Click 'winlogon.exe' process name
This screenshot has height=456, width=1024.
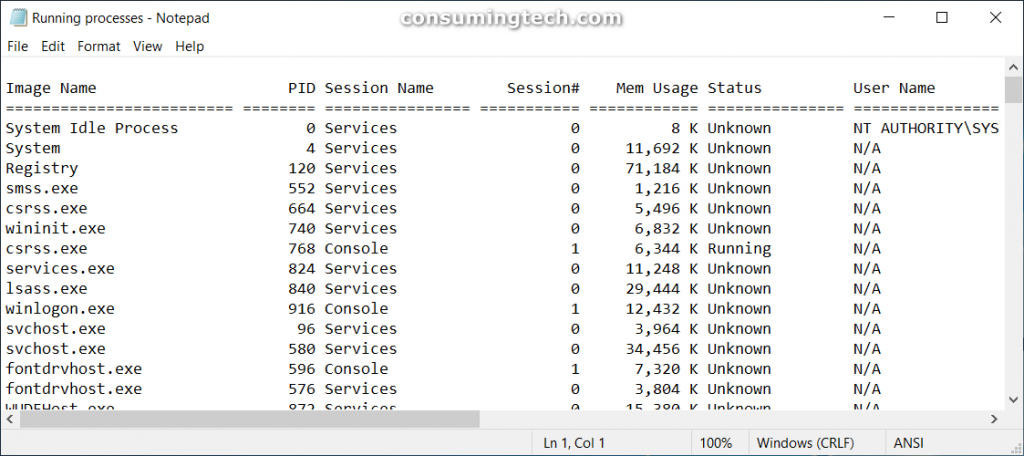click(60, 309)
